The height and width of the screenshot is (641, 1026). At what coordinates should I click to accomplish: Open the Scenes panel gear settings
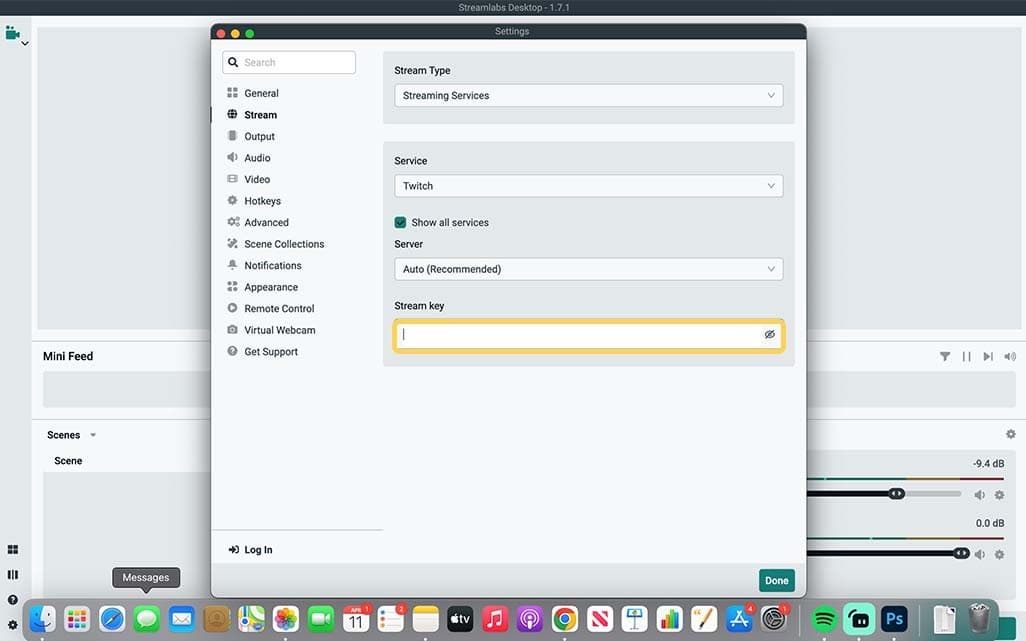[1010, 434]
